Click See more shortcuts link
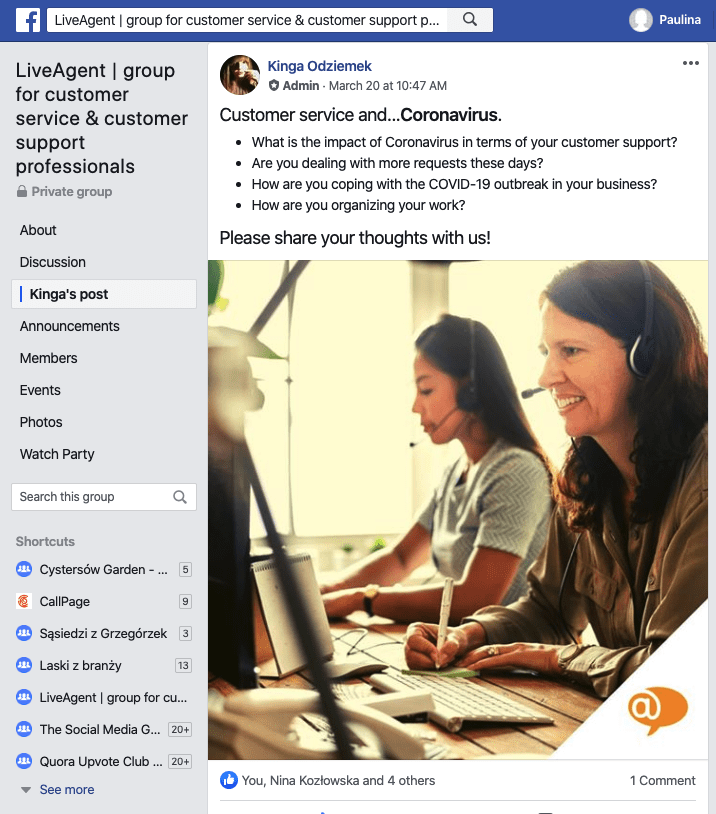 pyautogui.click(x=67, y=790)
